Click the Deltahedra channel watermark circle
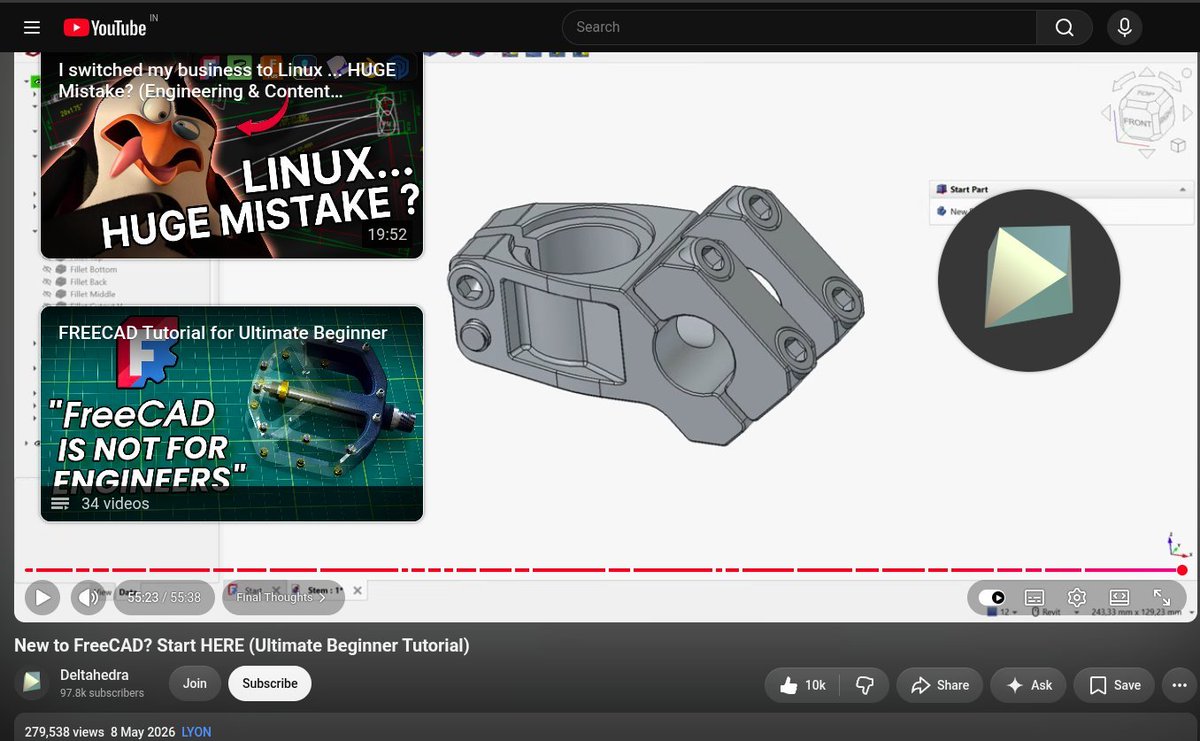The image size is (1200, 741). coord(1029,280)
